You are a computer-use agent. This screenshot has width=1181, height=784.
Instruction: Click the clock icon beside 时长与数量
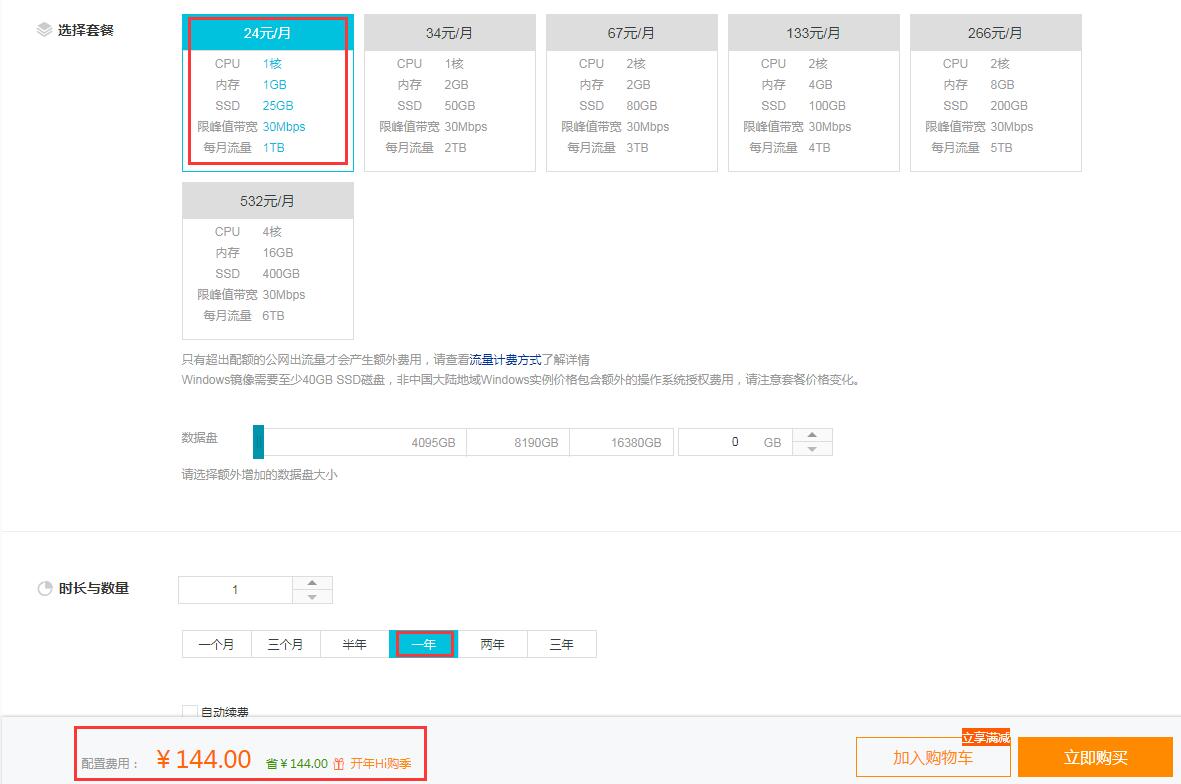click(x=44, y=589)
